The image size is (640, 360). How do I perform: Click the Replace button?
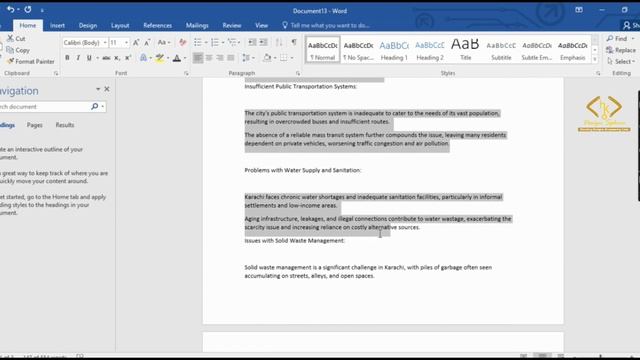(x=621, y=50)
